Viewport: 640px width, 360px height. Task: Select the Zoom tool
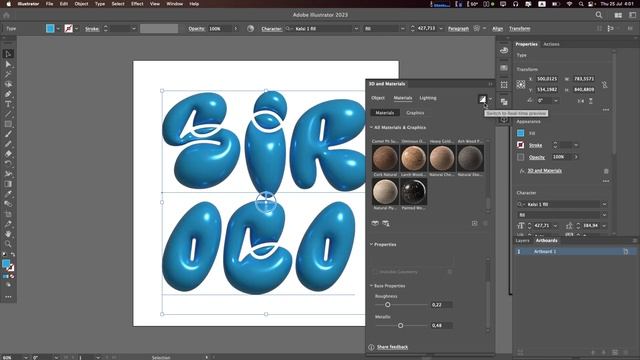8,244
